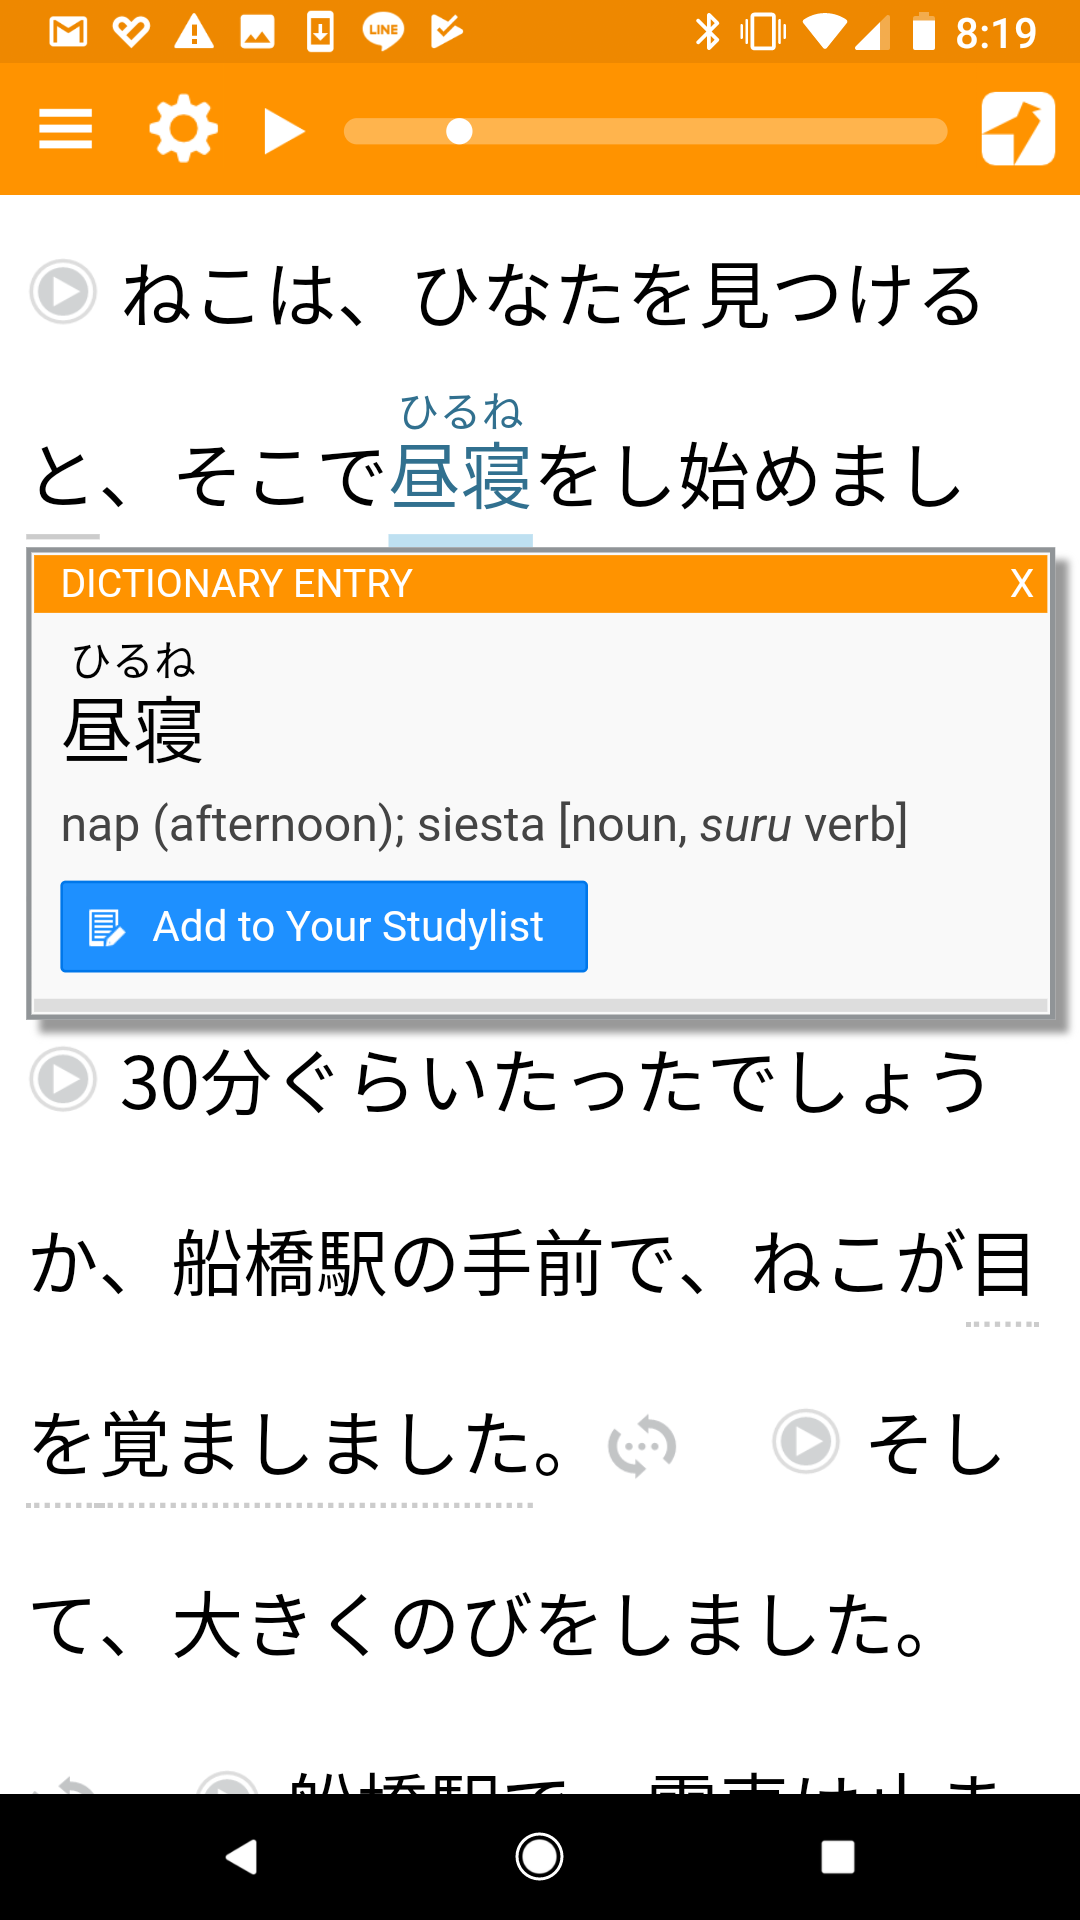
Task: Look up the word 覚ましました
Action: [x=280, y=1444]
